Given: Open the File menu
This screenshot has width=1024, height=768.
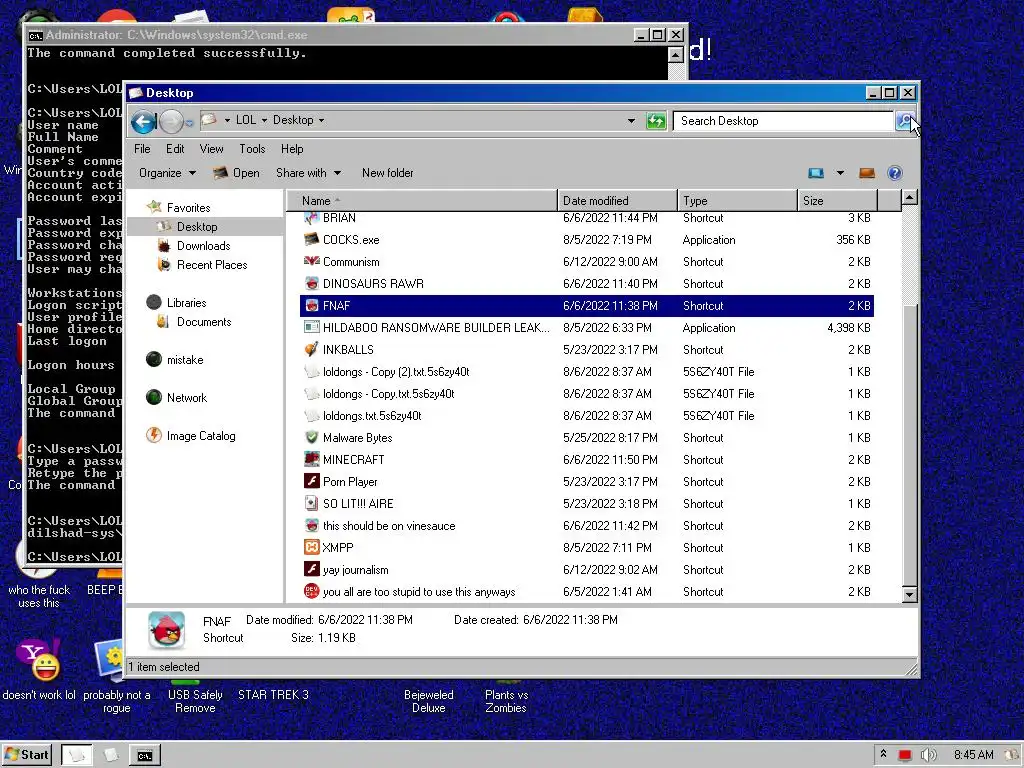Looking at the screenshot, I should [142, 149].
